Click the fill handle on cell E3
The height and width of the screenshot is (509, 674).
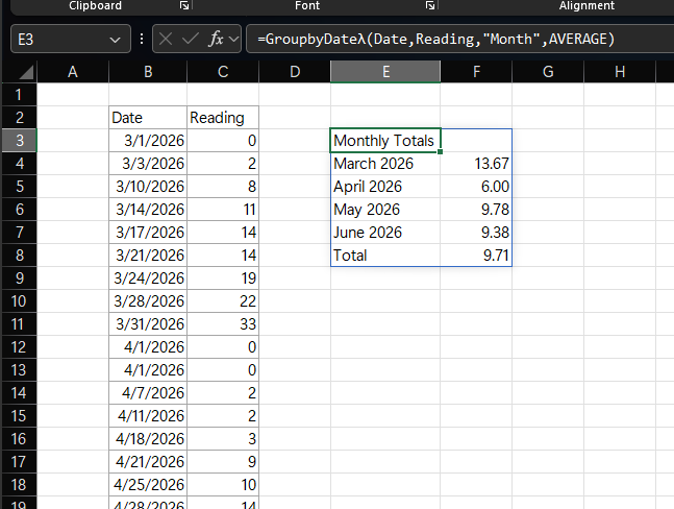440,152
